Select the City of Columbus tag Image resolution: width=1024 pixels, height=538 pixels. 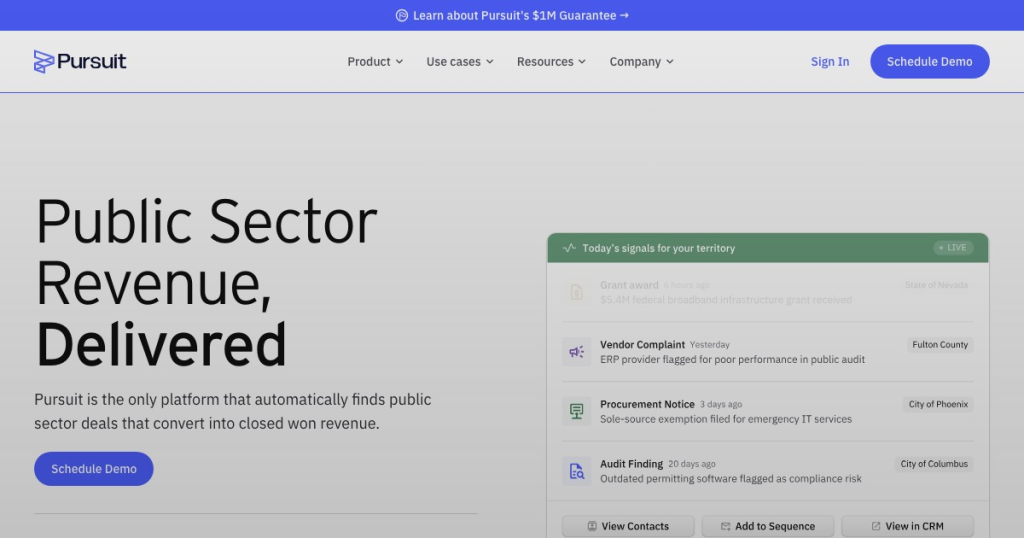pyautogui.click(x=934, y=464)
